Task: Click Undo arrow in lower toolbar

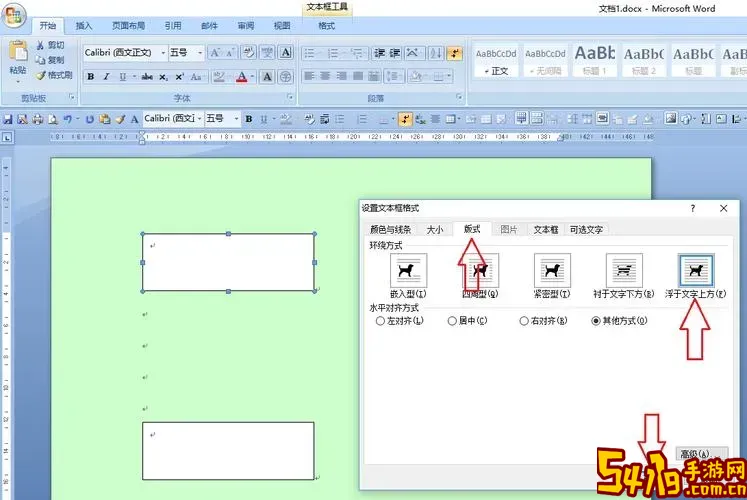Action: tap(67, 119)
